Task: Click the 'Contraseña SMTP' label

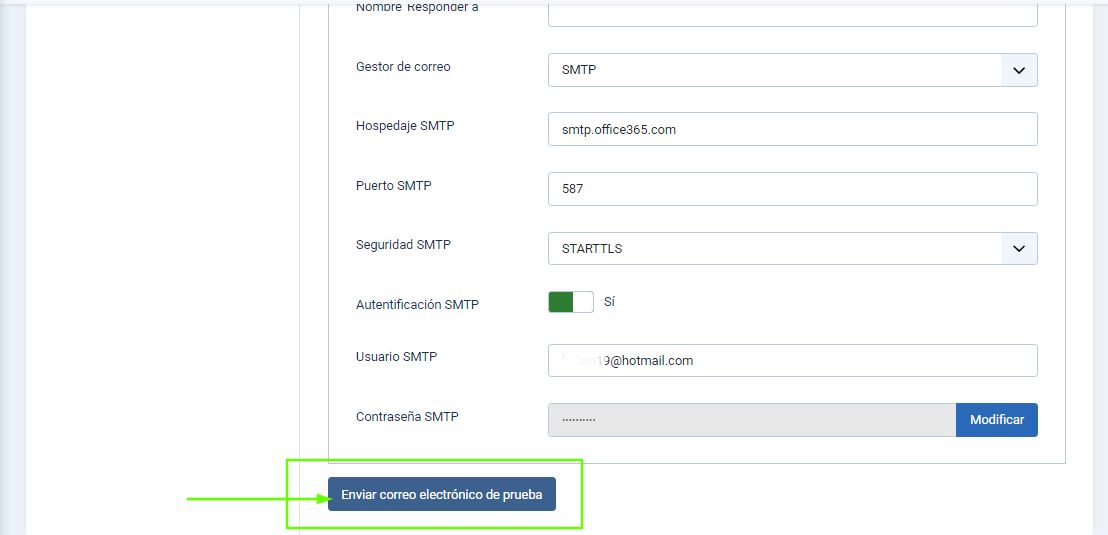Action: pos(407,417)
